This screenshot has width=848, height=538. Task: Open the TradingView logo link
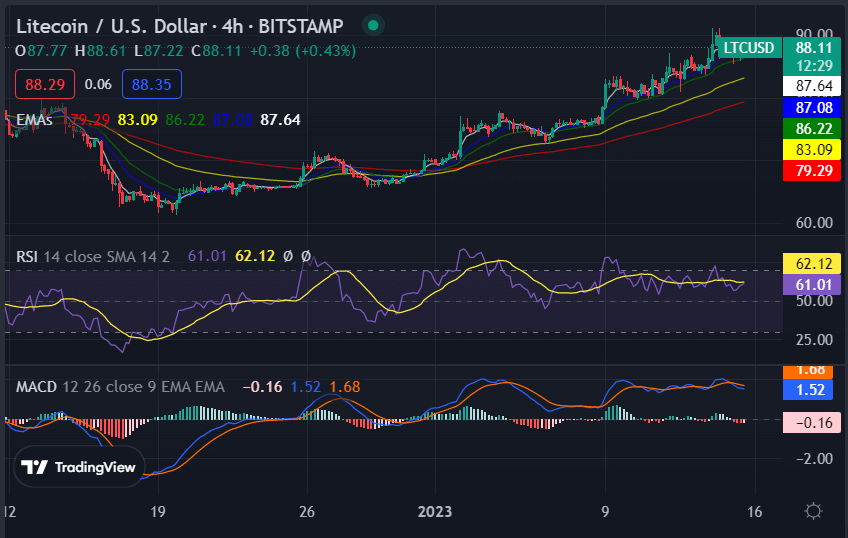coord(79,467)
